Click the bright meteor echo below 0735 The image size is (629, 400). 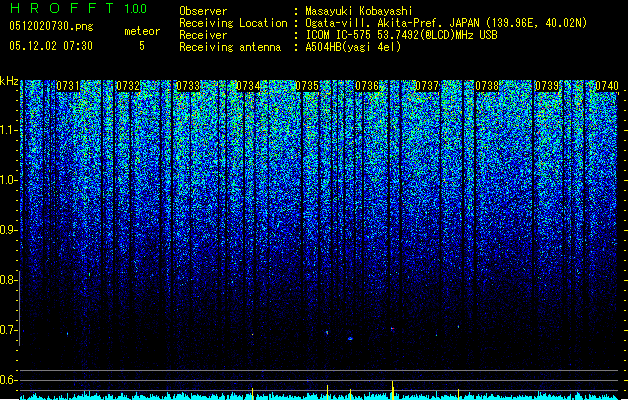(327, 332)
